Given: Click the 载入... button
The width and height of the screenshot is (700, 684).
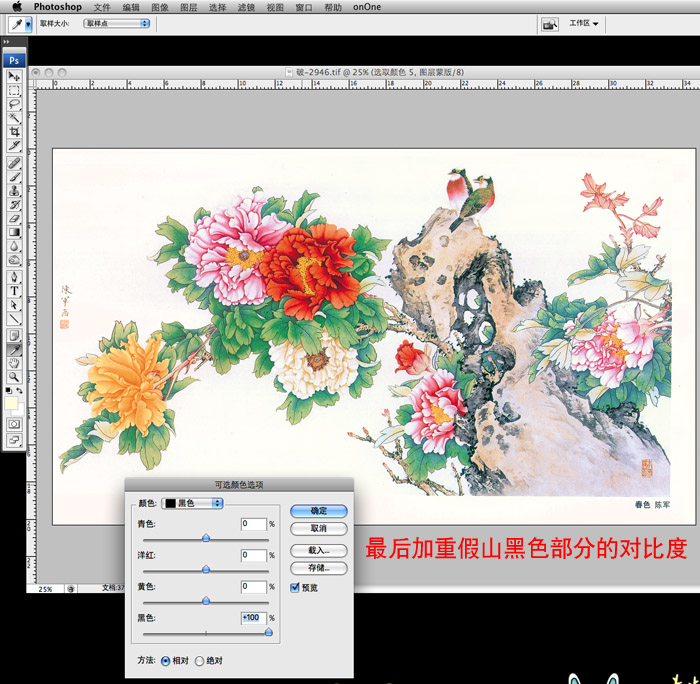Looking at the screenshot, I should [x=319, y=551].
